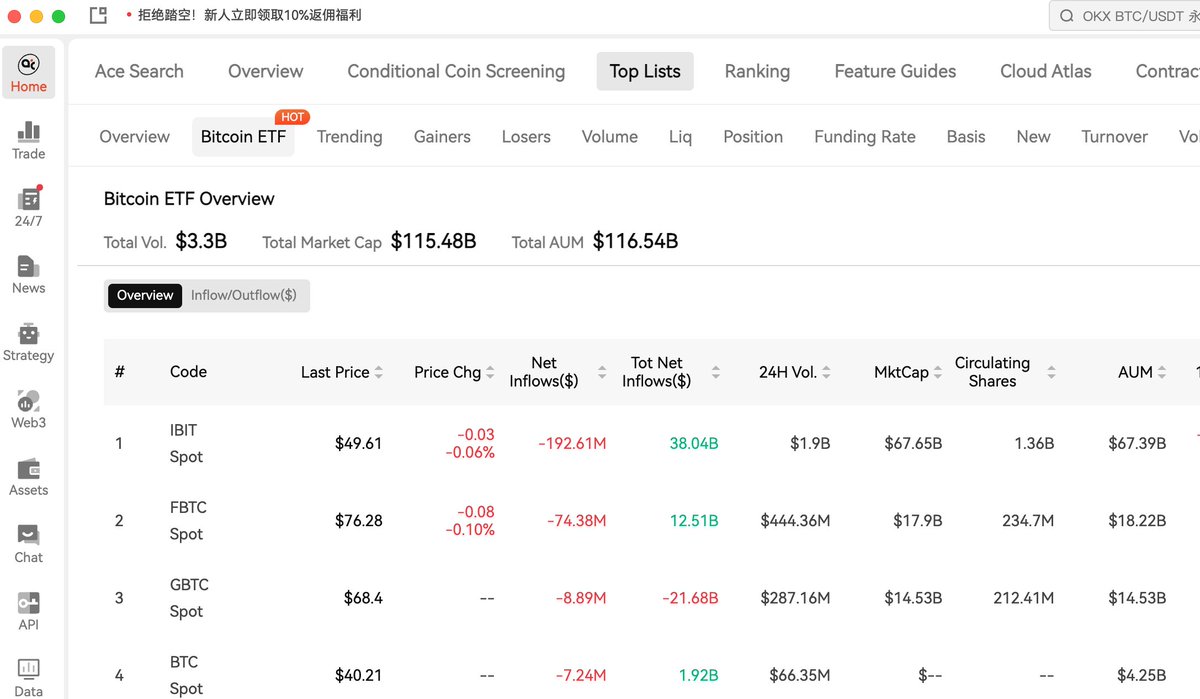Open the Data chart icon

point(29,677)
